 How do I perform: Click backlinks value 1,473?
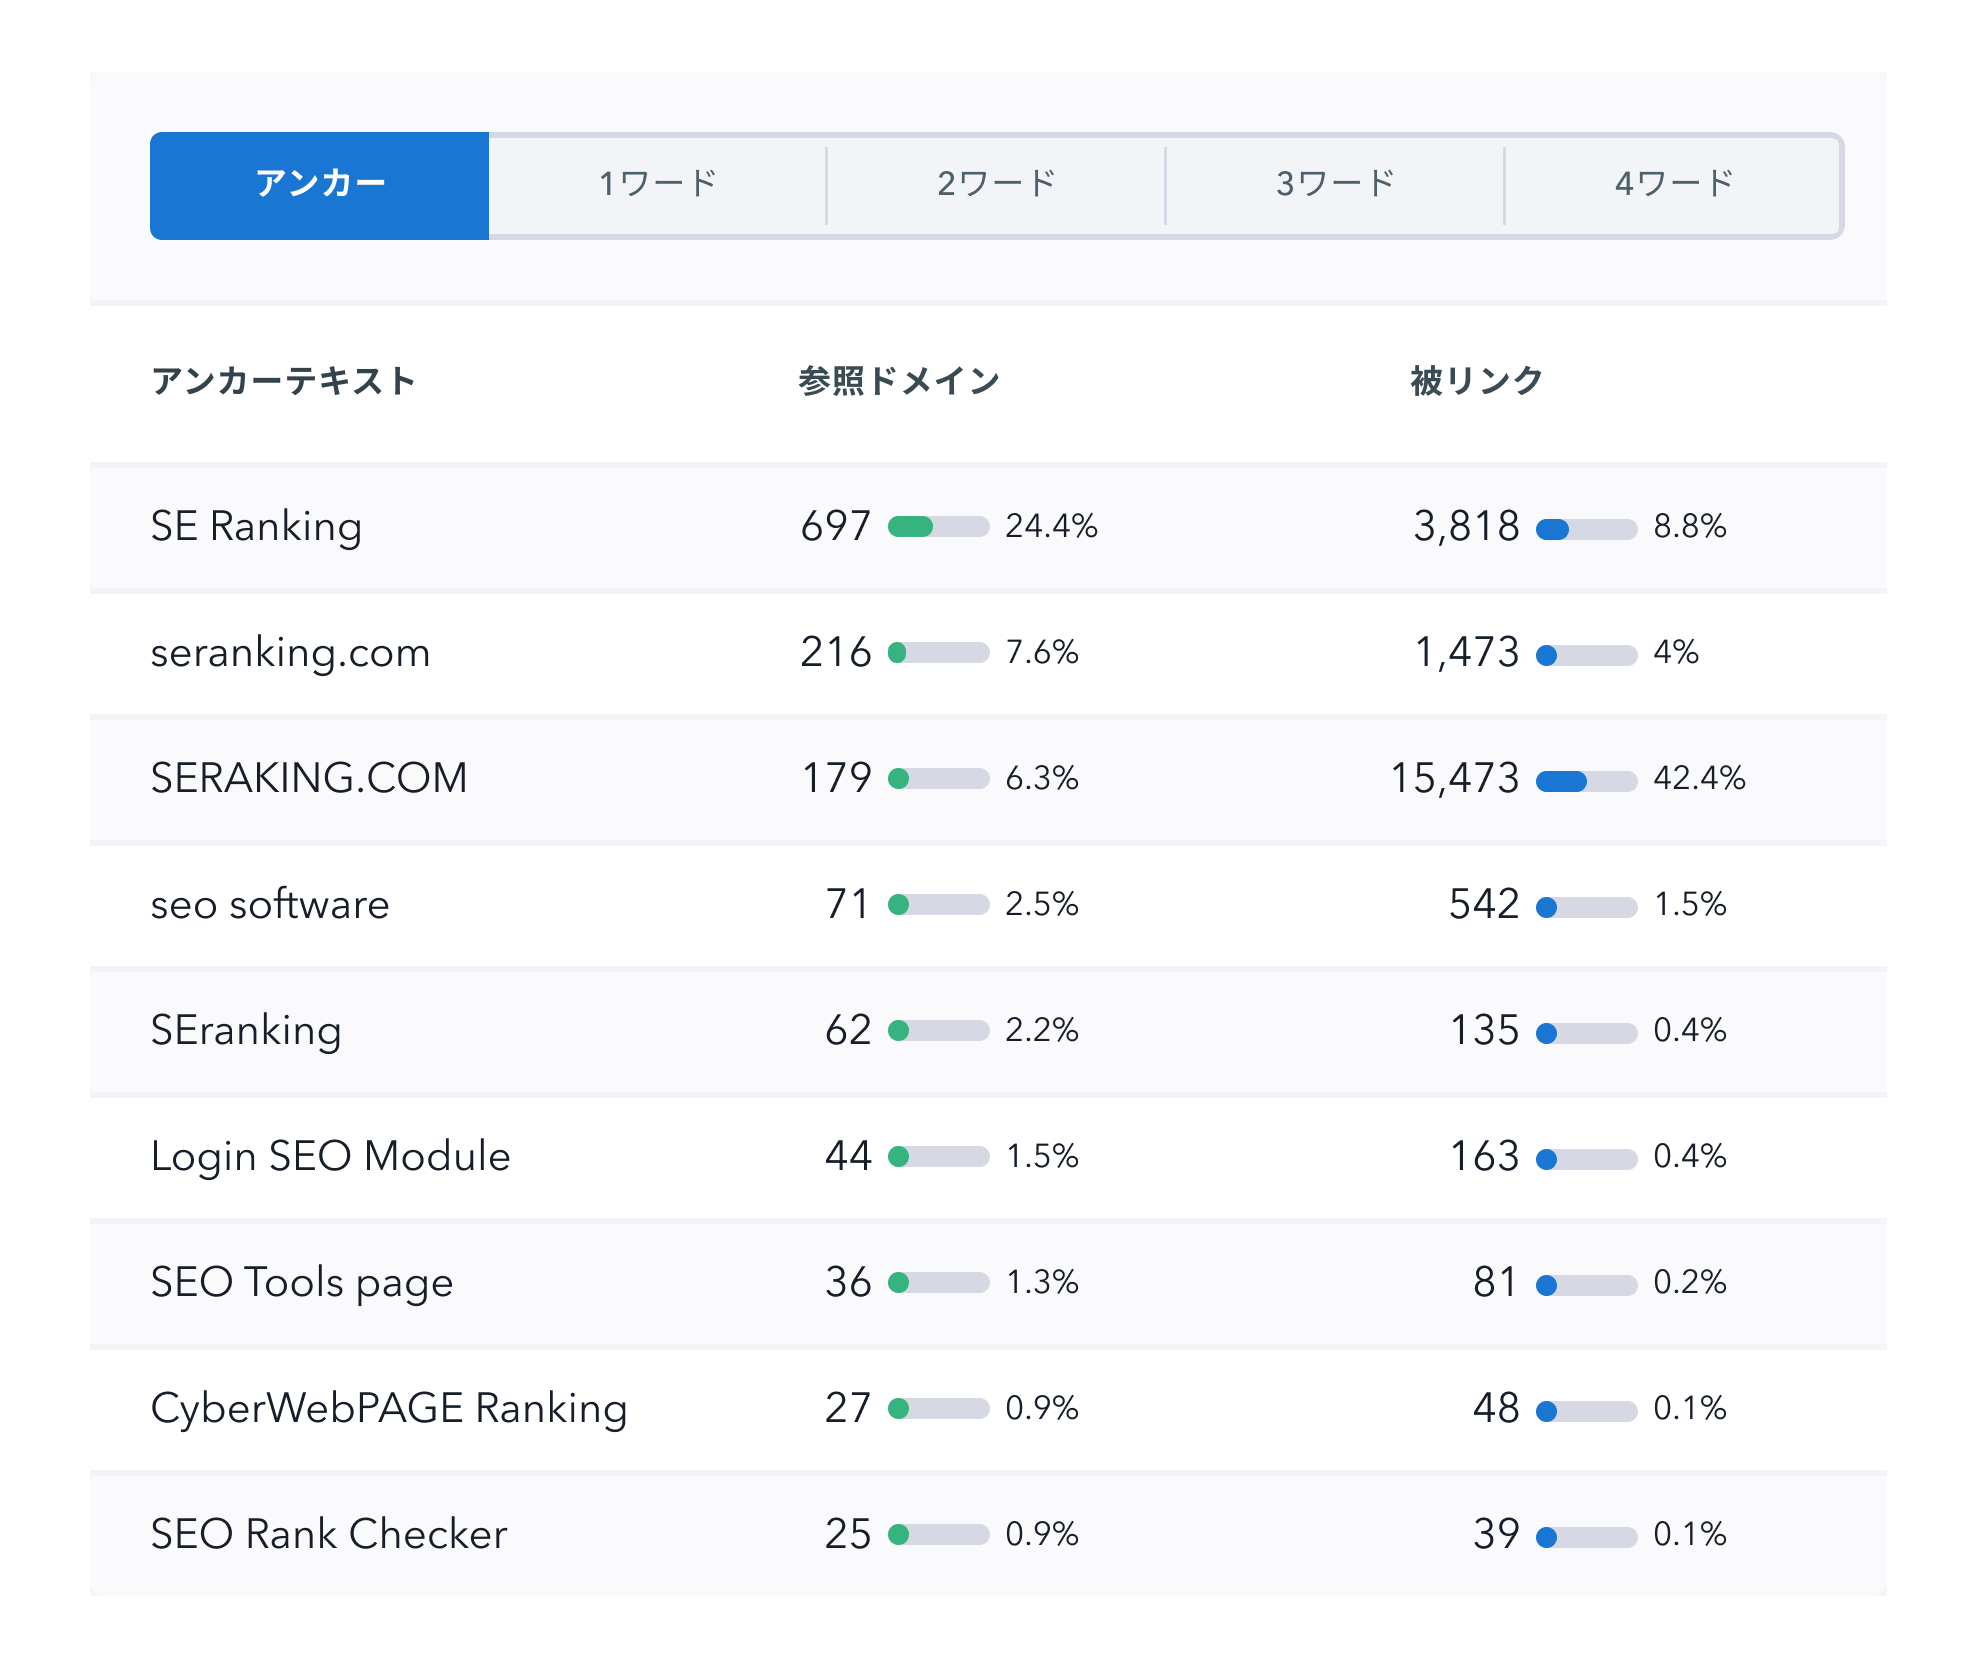(1467, 653)
